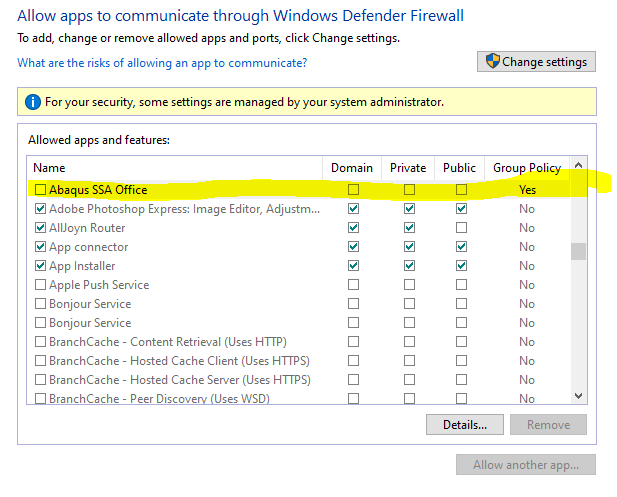Image resolution: width=617 pixels, height=497 pixels.
Task: Enable the Apple Push Service checkbox
Action: pos(40,285)
